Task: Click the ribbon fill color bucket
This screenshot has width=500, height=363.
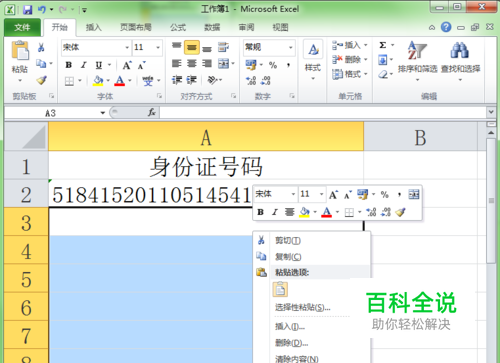Action: click(x=98, y=81)
